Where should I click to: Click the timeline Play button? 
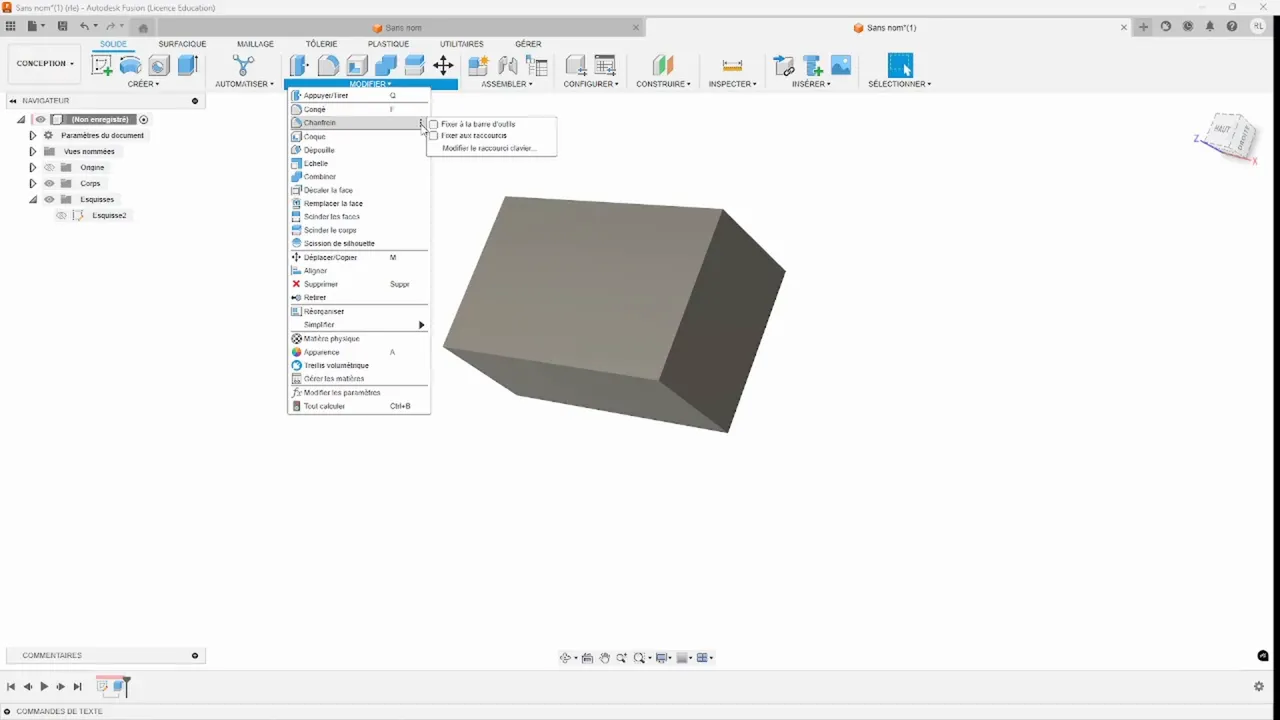tap(44, 686)
